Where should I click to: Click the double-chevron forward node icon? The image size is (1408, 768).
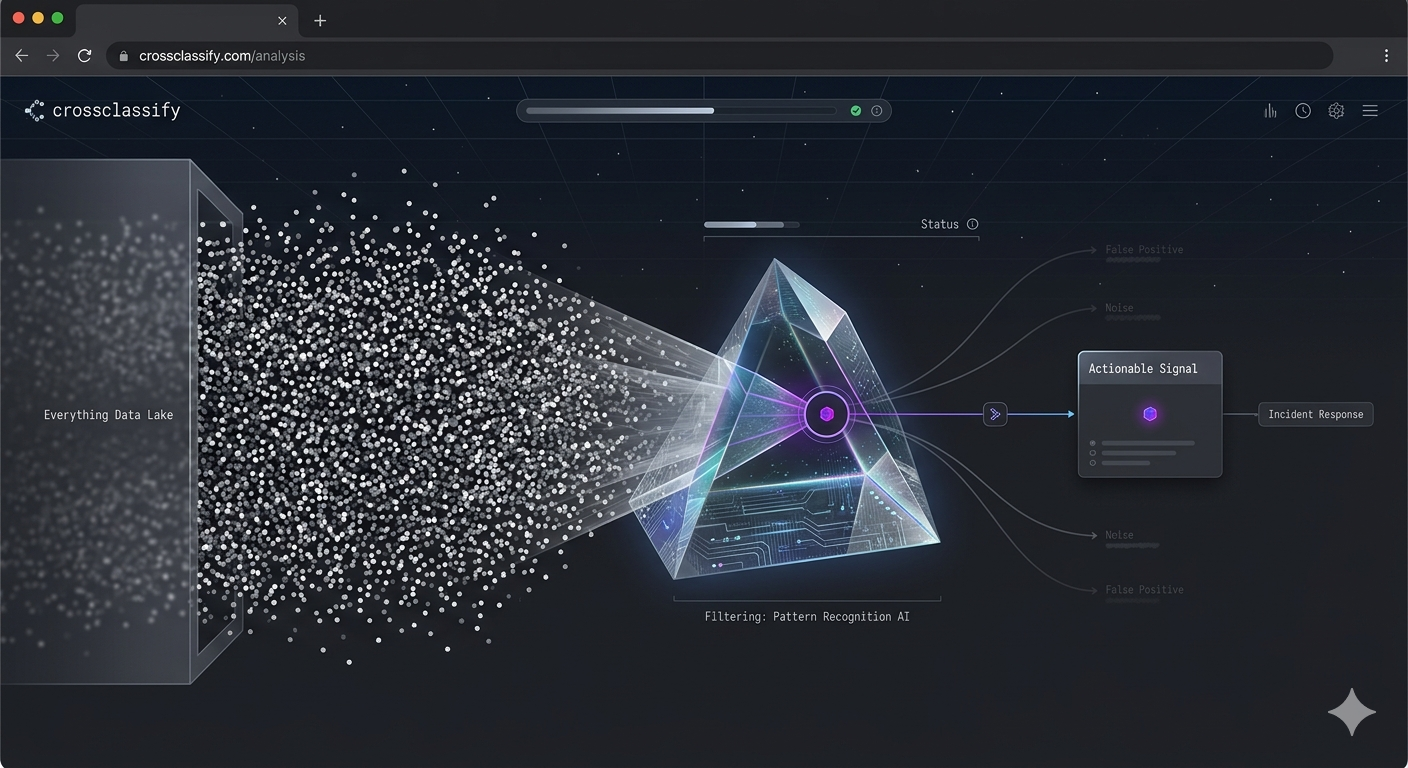pos(995,414)
